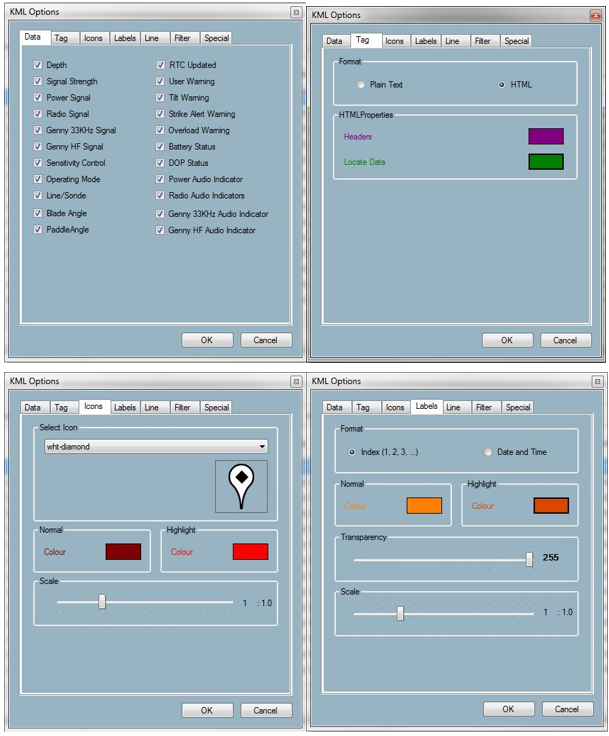Close the Icons tab KML Options window
Screen dimensions: 609x736
tap(296, 382)
